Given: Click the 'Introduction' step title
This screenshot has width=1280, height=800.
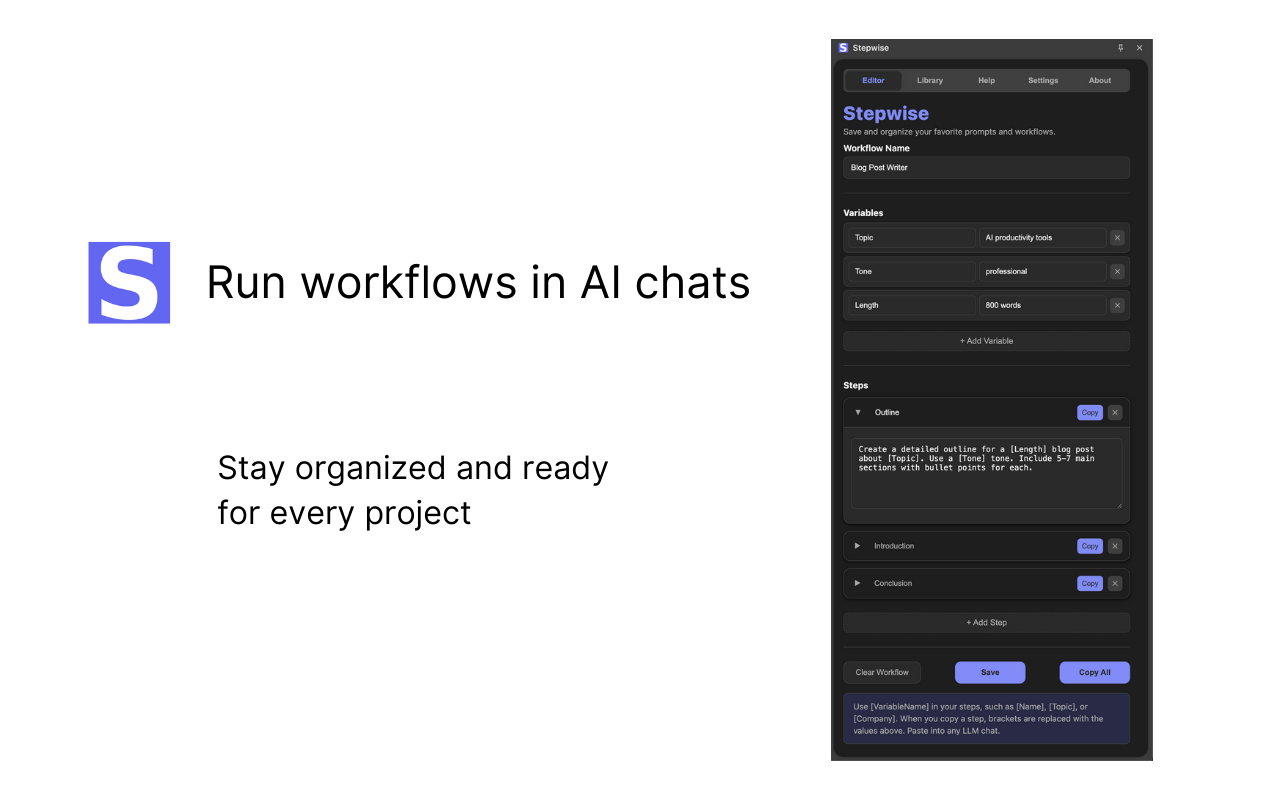Looking at the screenshot, I should tap(894, 546).
